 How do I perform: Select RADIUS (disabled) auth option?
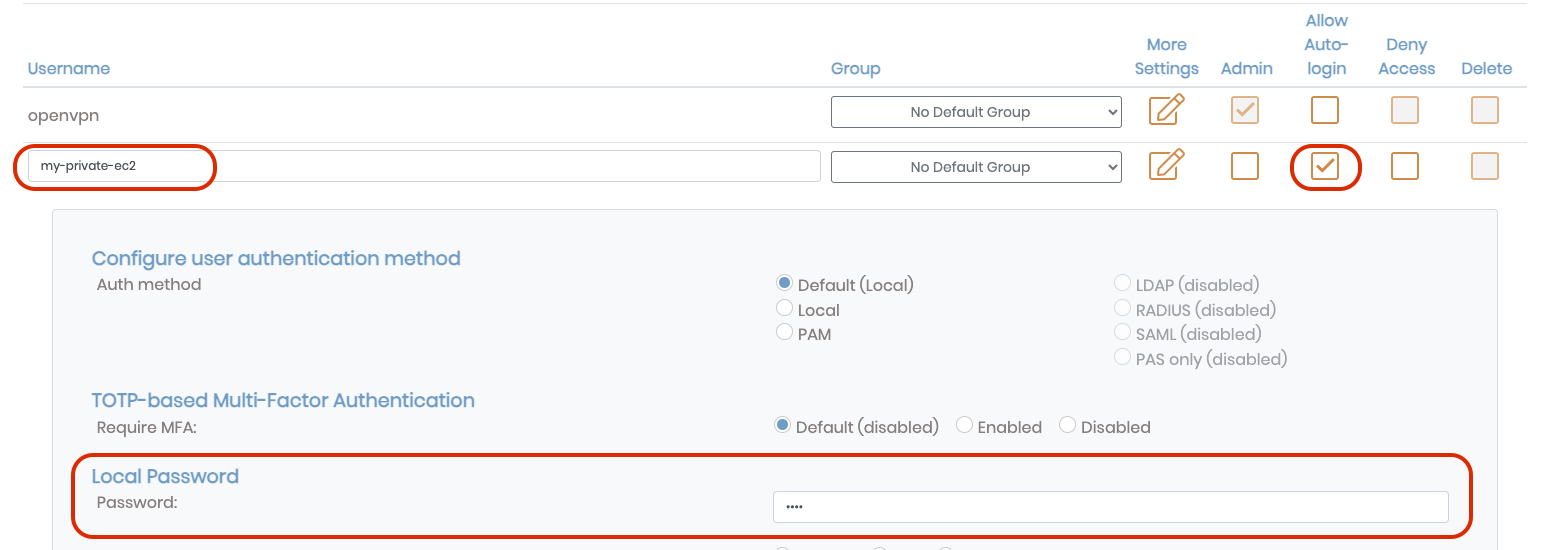pos(1123,309)
